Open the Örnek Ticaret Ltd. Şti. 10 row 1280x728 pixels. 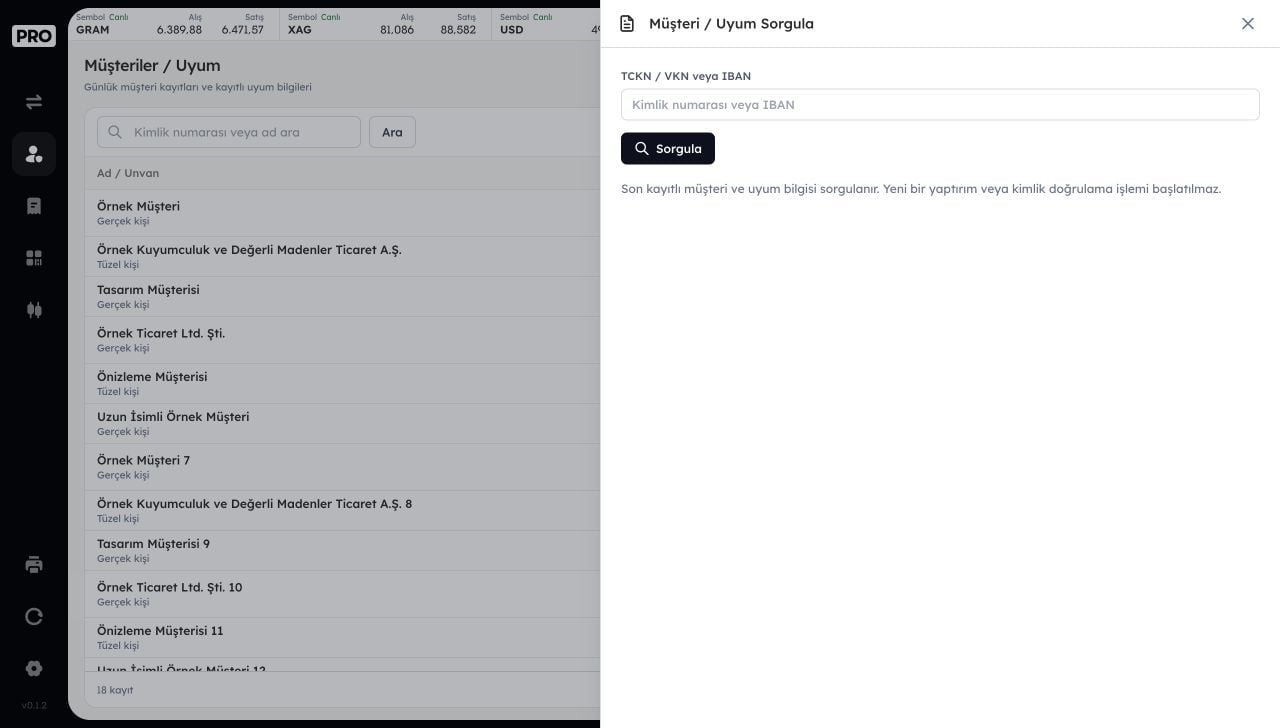pyautogui.click(x=342, y=594)
